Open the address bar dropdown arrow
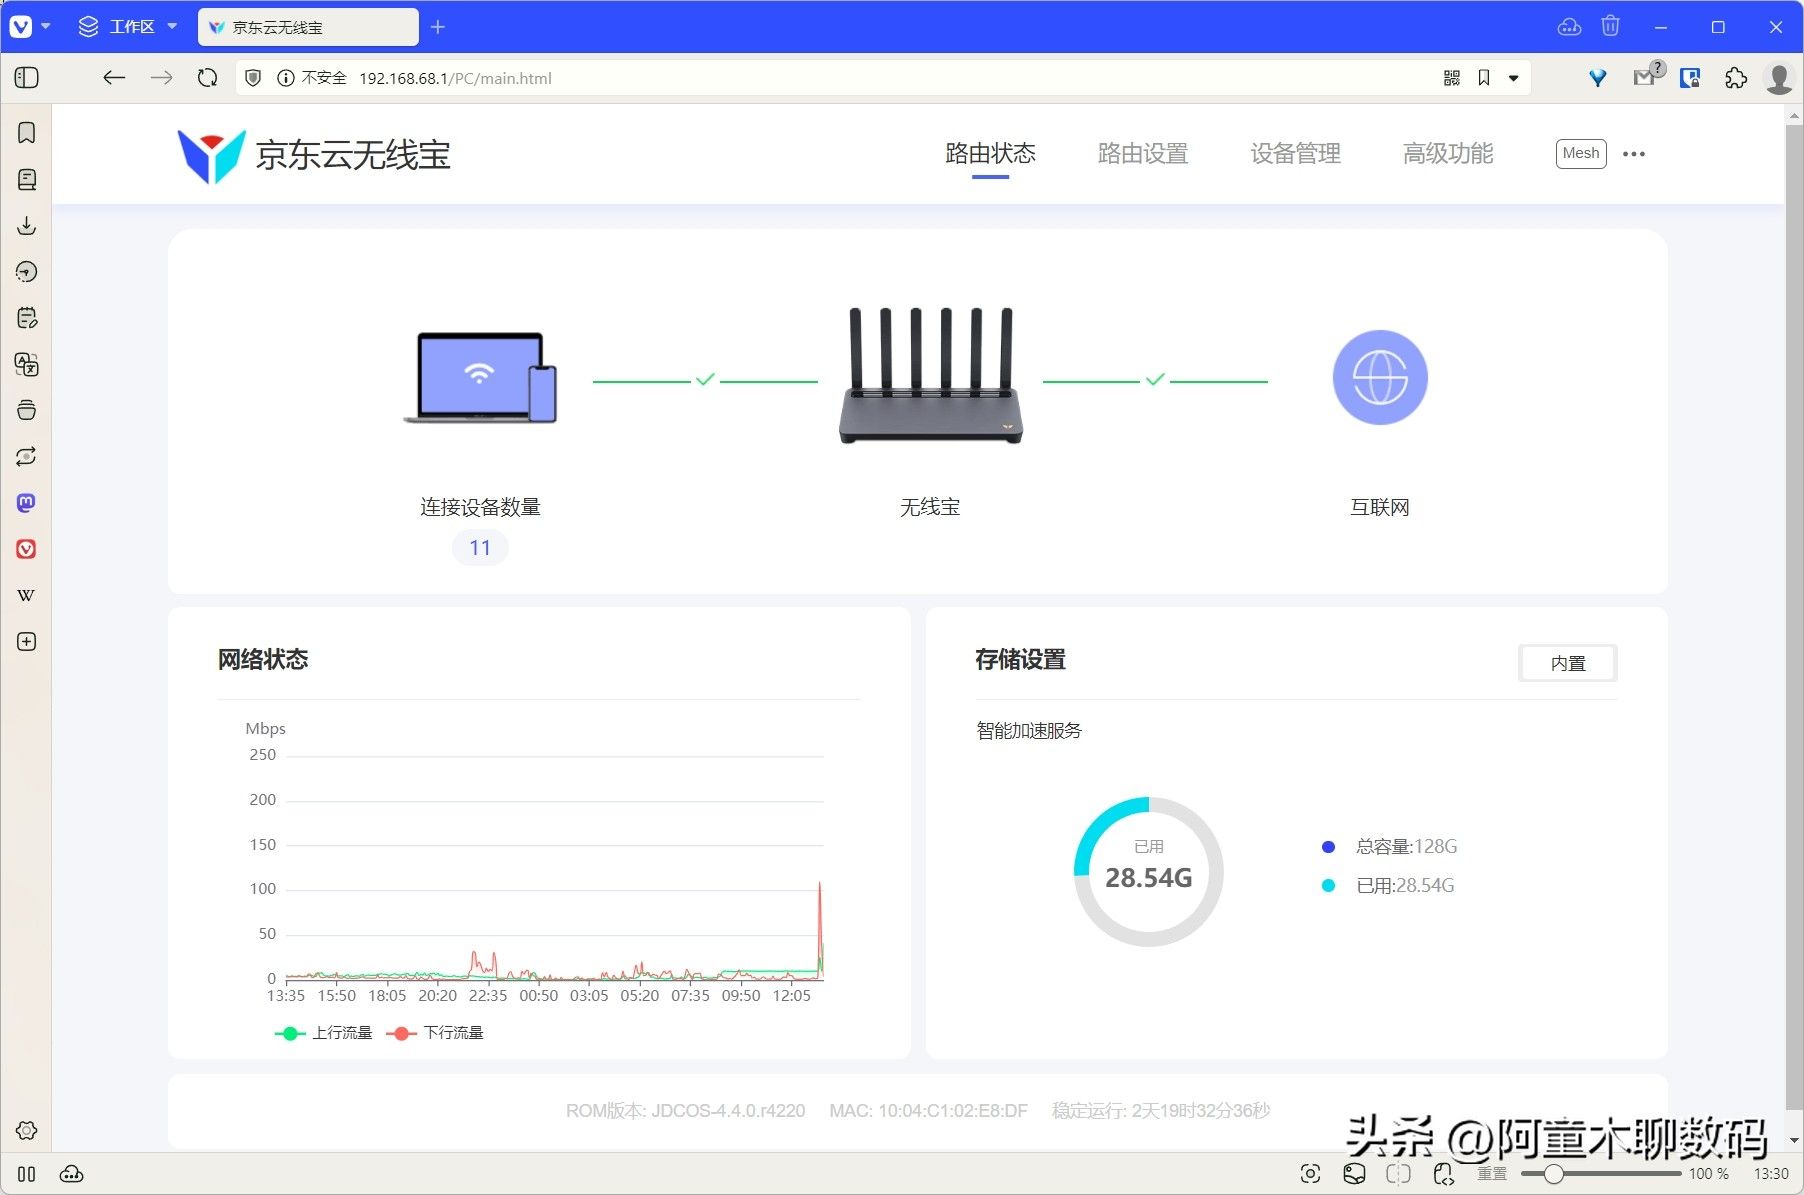Screen dimensions: 1804x1195 1514,78
